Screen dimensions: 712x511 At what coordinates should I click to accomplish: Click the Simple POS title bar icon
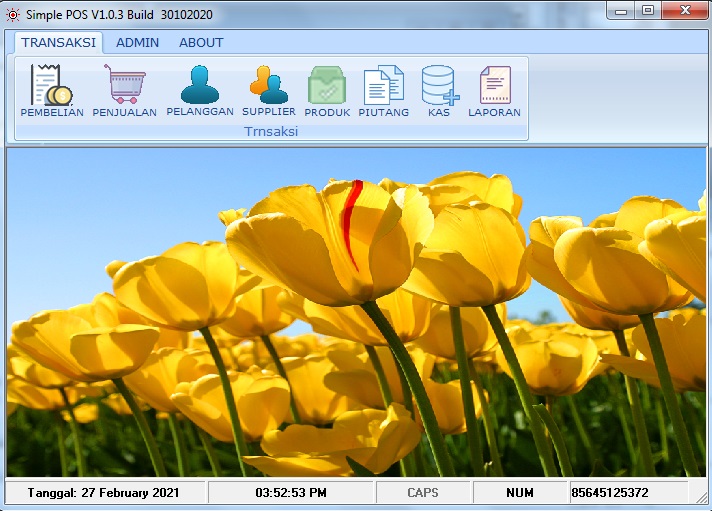tap(13, 13)
